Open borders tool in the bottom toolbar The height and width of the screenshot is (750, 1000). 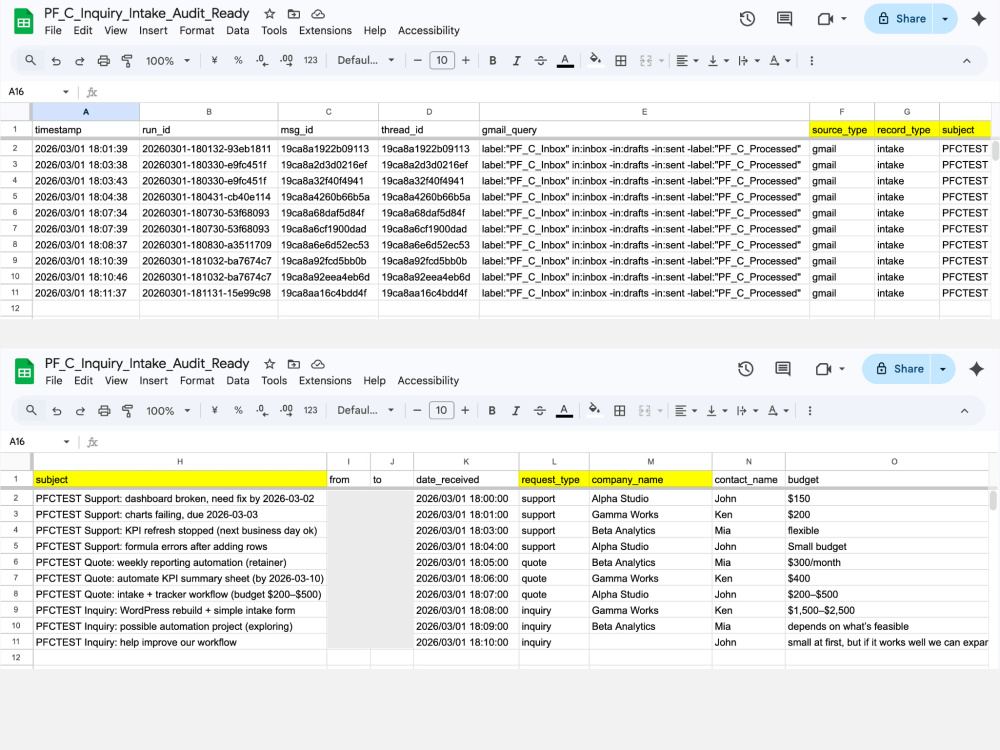619,411
